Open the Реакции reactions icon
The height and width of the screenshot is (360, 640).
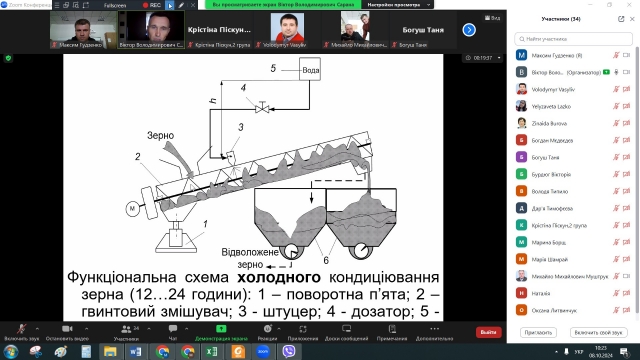267,329
